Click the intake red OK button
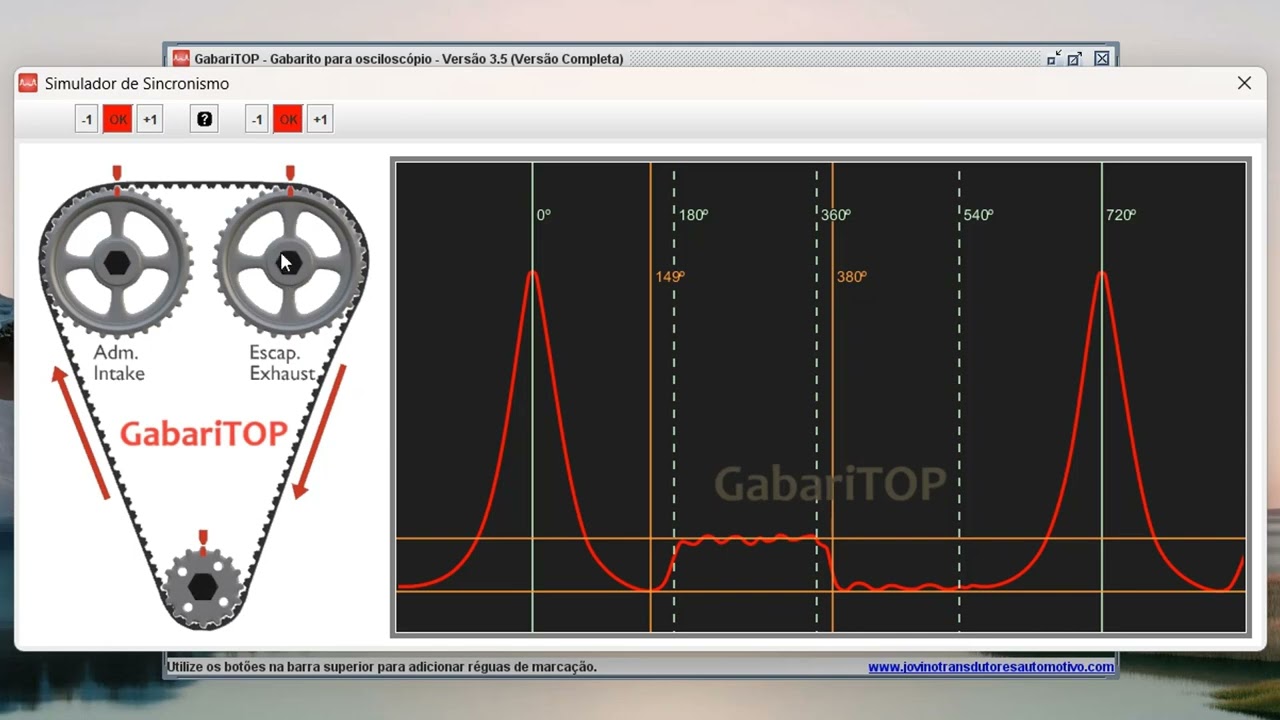Viewport: 1280px width, 720px height. 118,120
